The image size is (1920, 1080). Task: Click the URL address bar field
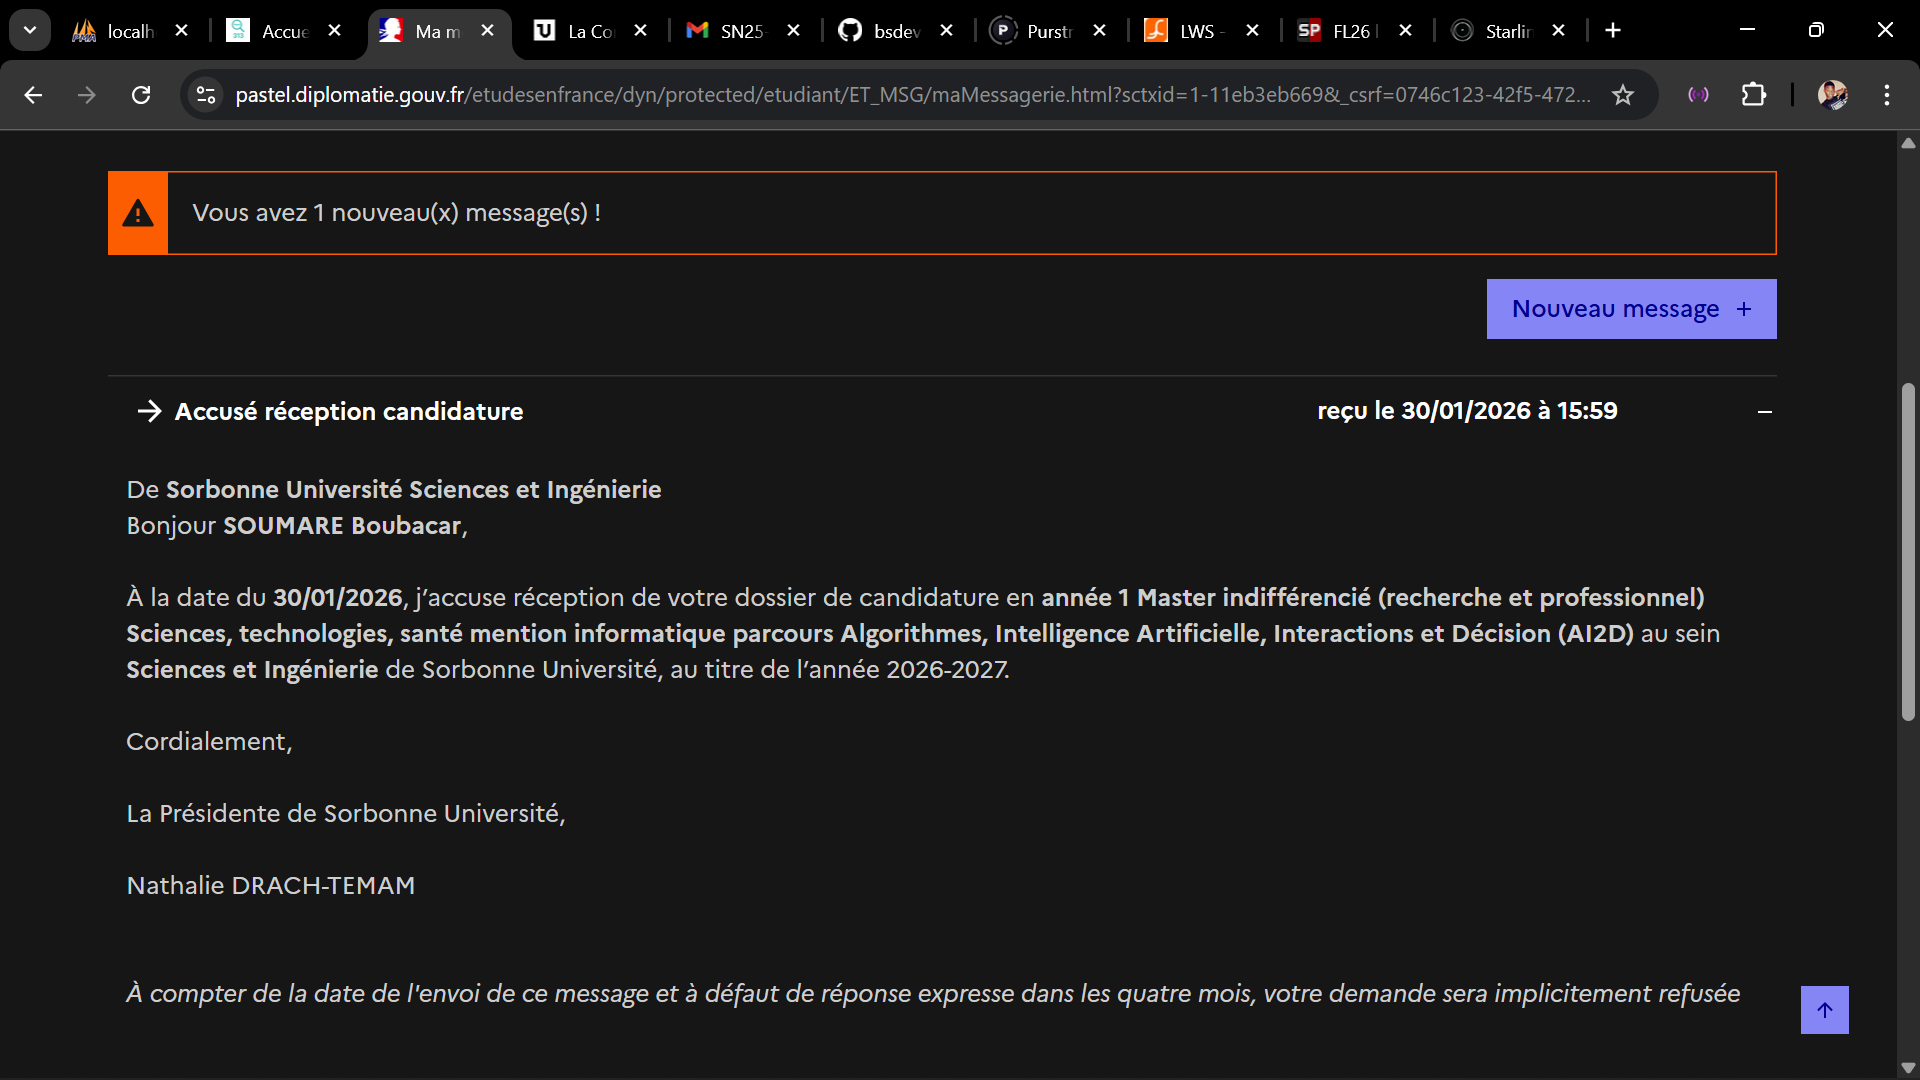point(900,95)
